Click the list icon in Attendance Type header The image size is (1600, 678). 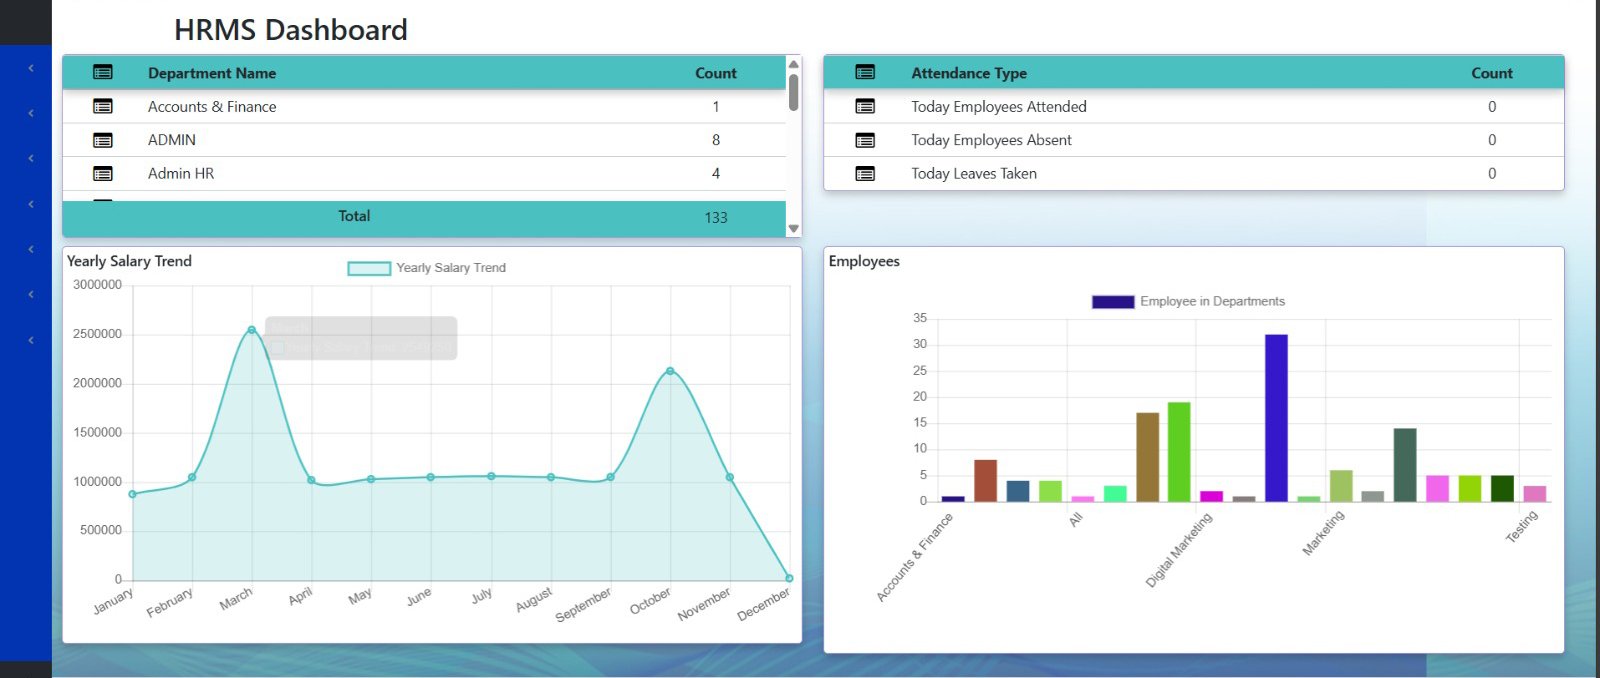click(865, 72)
